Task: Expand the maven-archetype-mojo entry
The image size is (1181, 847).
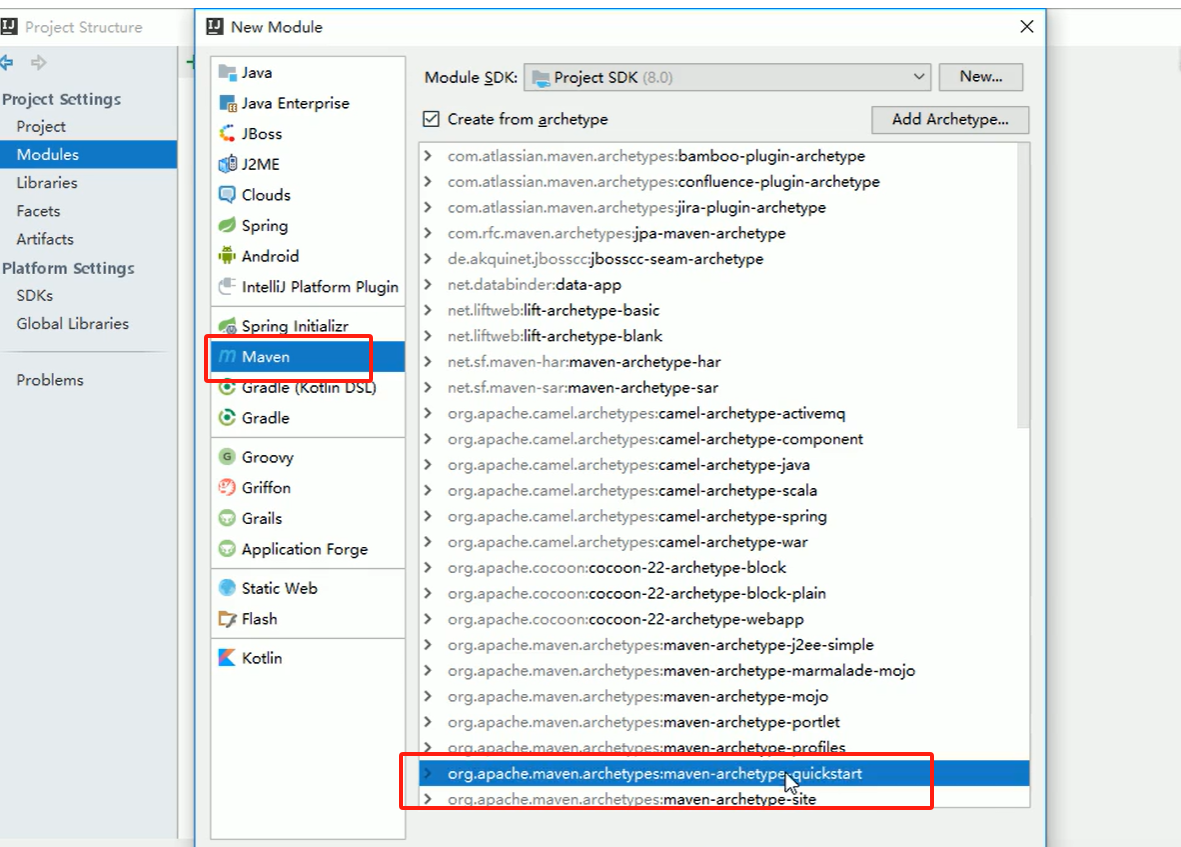Action: [x=428, y=696]
